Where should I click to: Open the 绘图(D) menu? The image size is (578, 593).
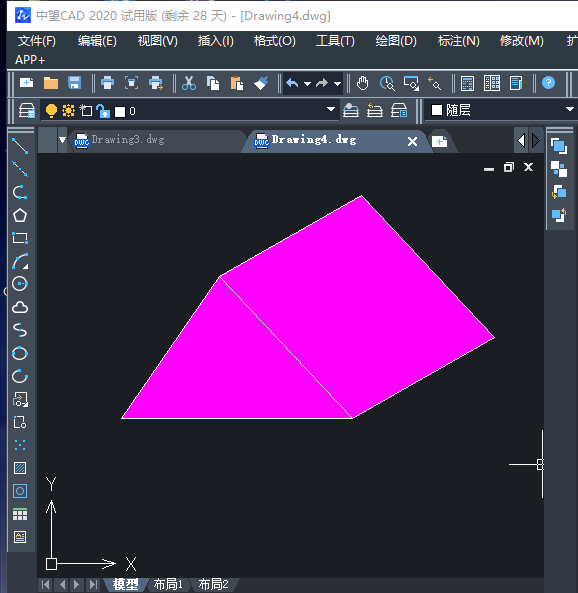tap(396, 41)
